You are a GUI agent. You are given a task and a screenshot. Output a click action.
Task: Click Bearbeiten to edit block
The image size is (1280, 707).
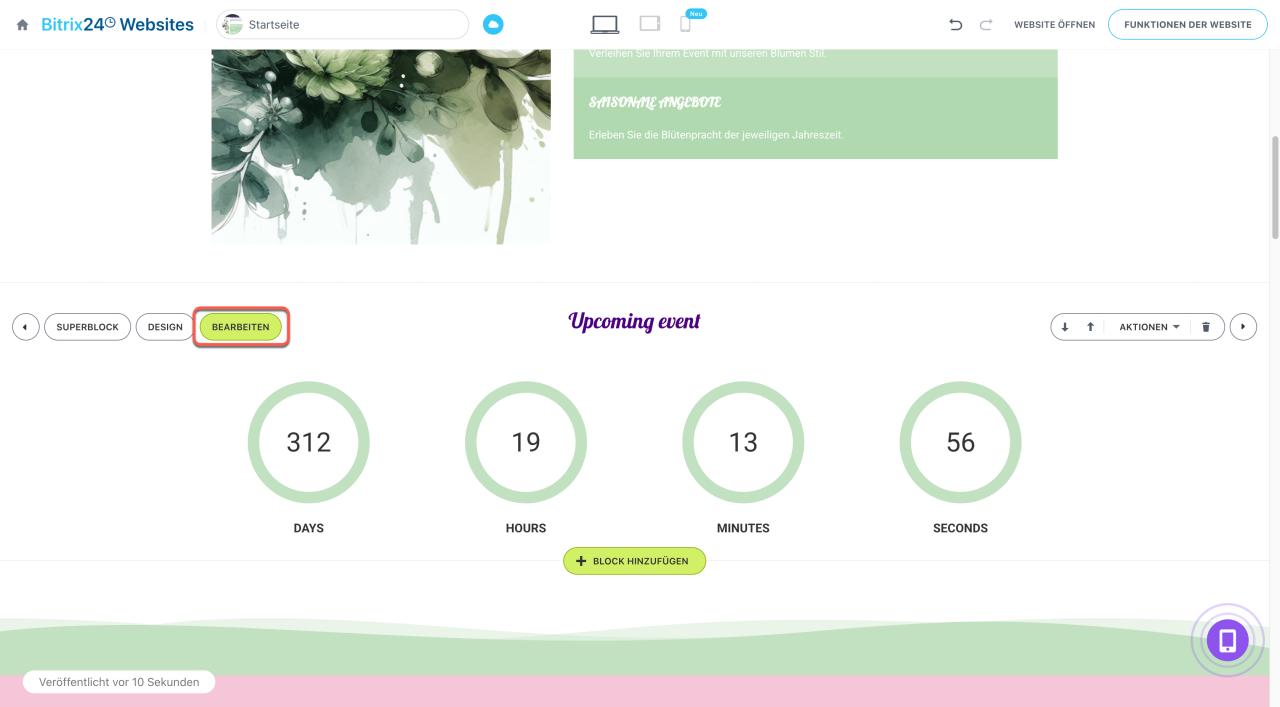click(241, 327)
